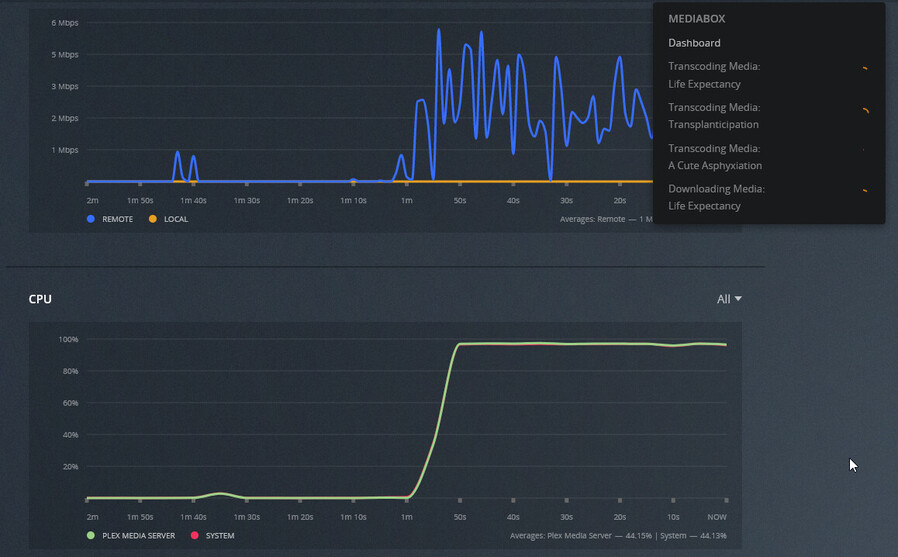Open the All dropdown for the CPU chart
This screenshot has height=557, width=898.
click(x=729, y=299)
